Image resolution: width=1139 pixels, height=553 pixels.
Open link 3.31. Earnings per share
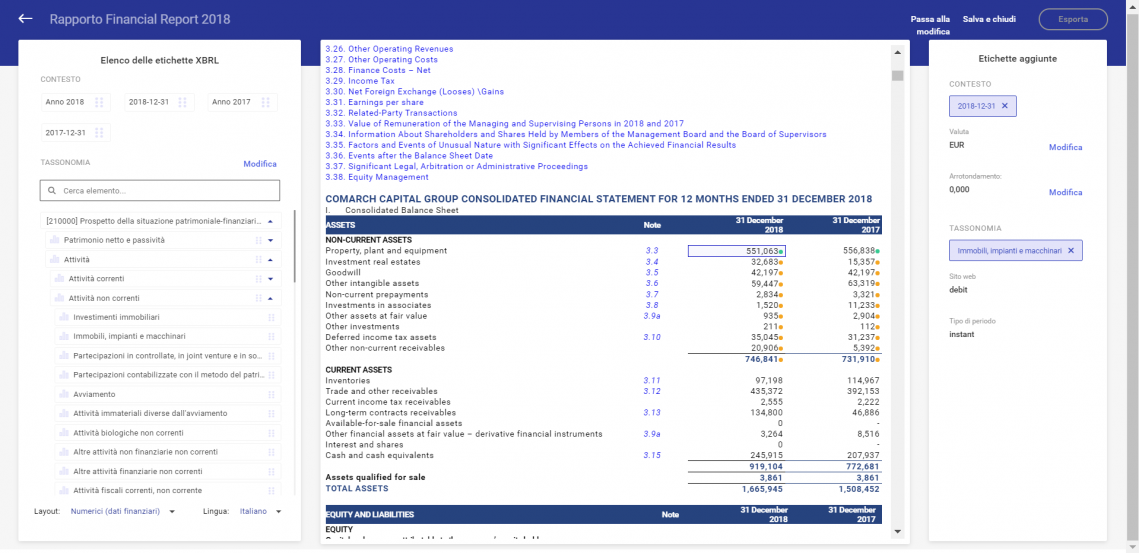point(374,102)
